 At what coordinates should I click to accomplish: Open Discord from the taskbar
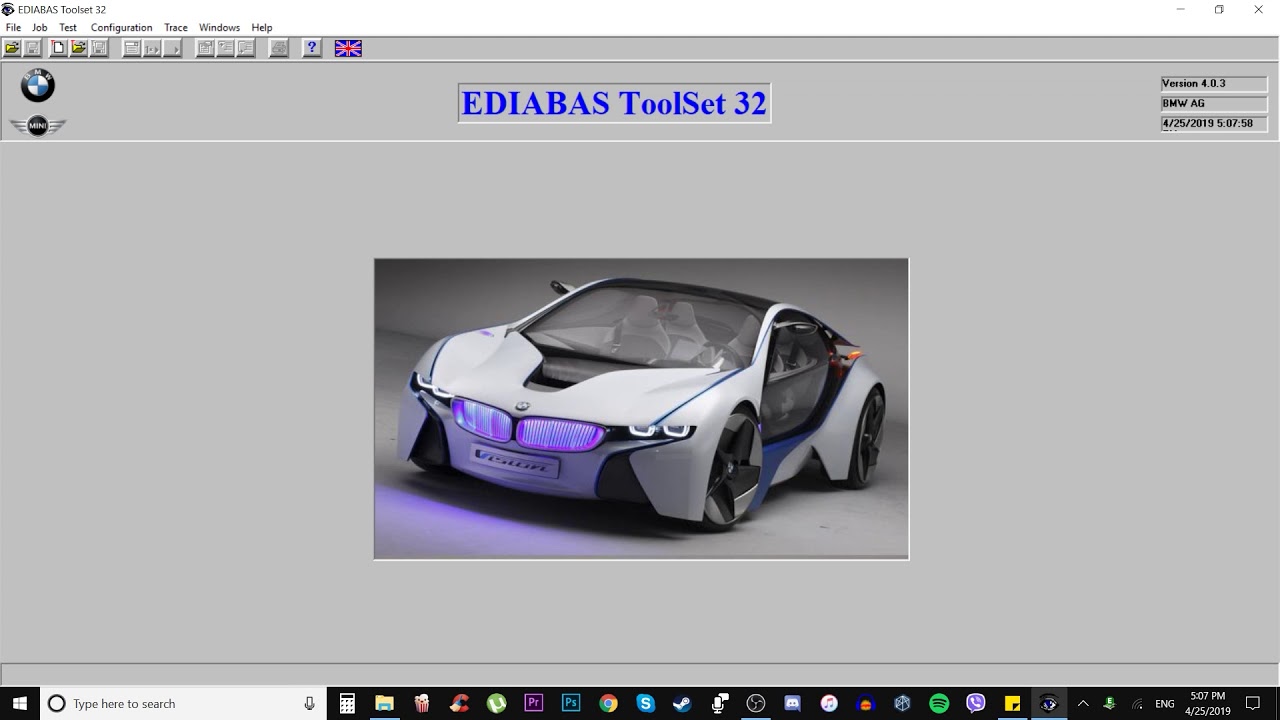[793, 704]
